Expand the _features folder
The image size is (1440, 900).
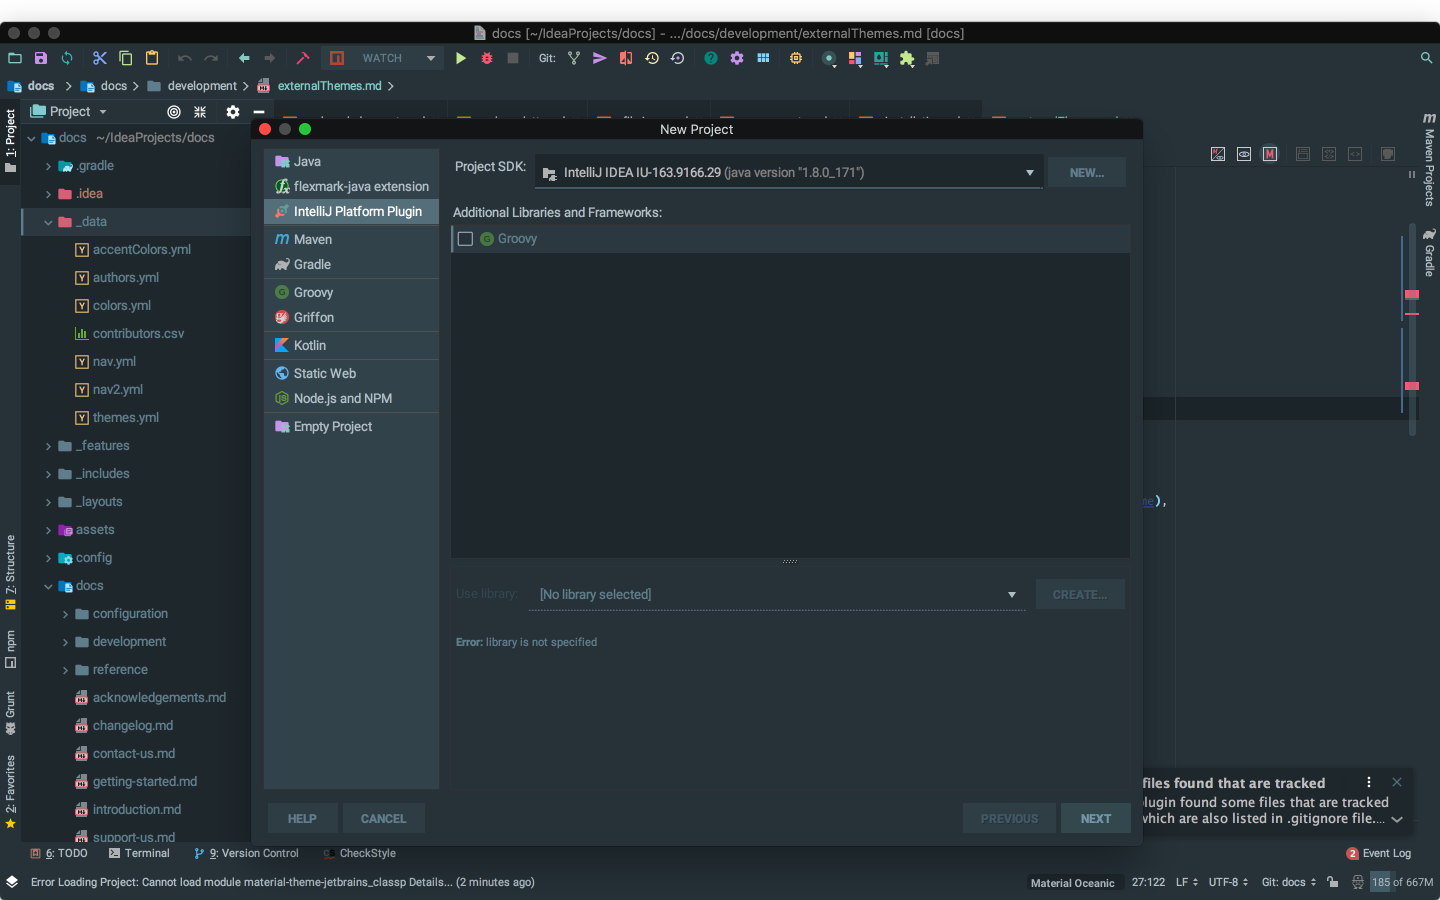48,446
